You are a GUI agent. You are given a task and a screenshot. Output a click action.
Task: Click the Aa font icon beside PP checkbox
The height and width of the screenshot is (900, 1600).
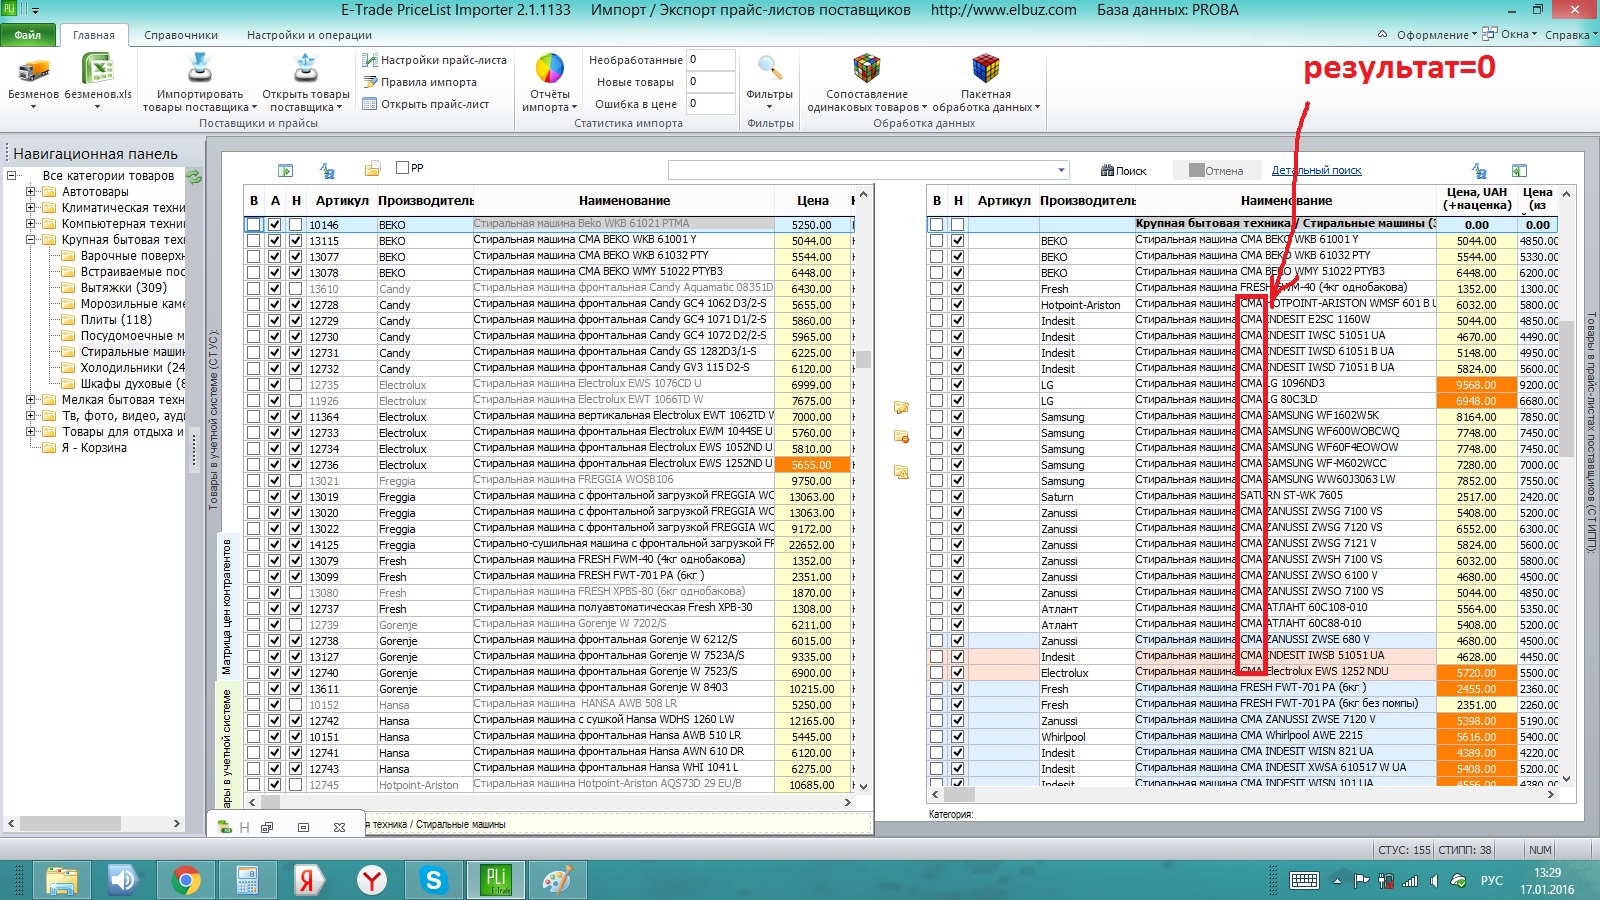click(x=327, y=170)
